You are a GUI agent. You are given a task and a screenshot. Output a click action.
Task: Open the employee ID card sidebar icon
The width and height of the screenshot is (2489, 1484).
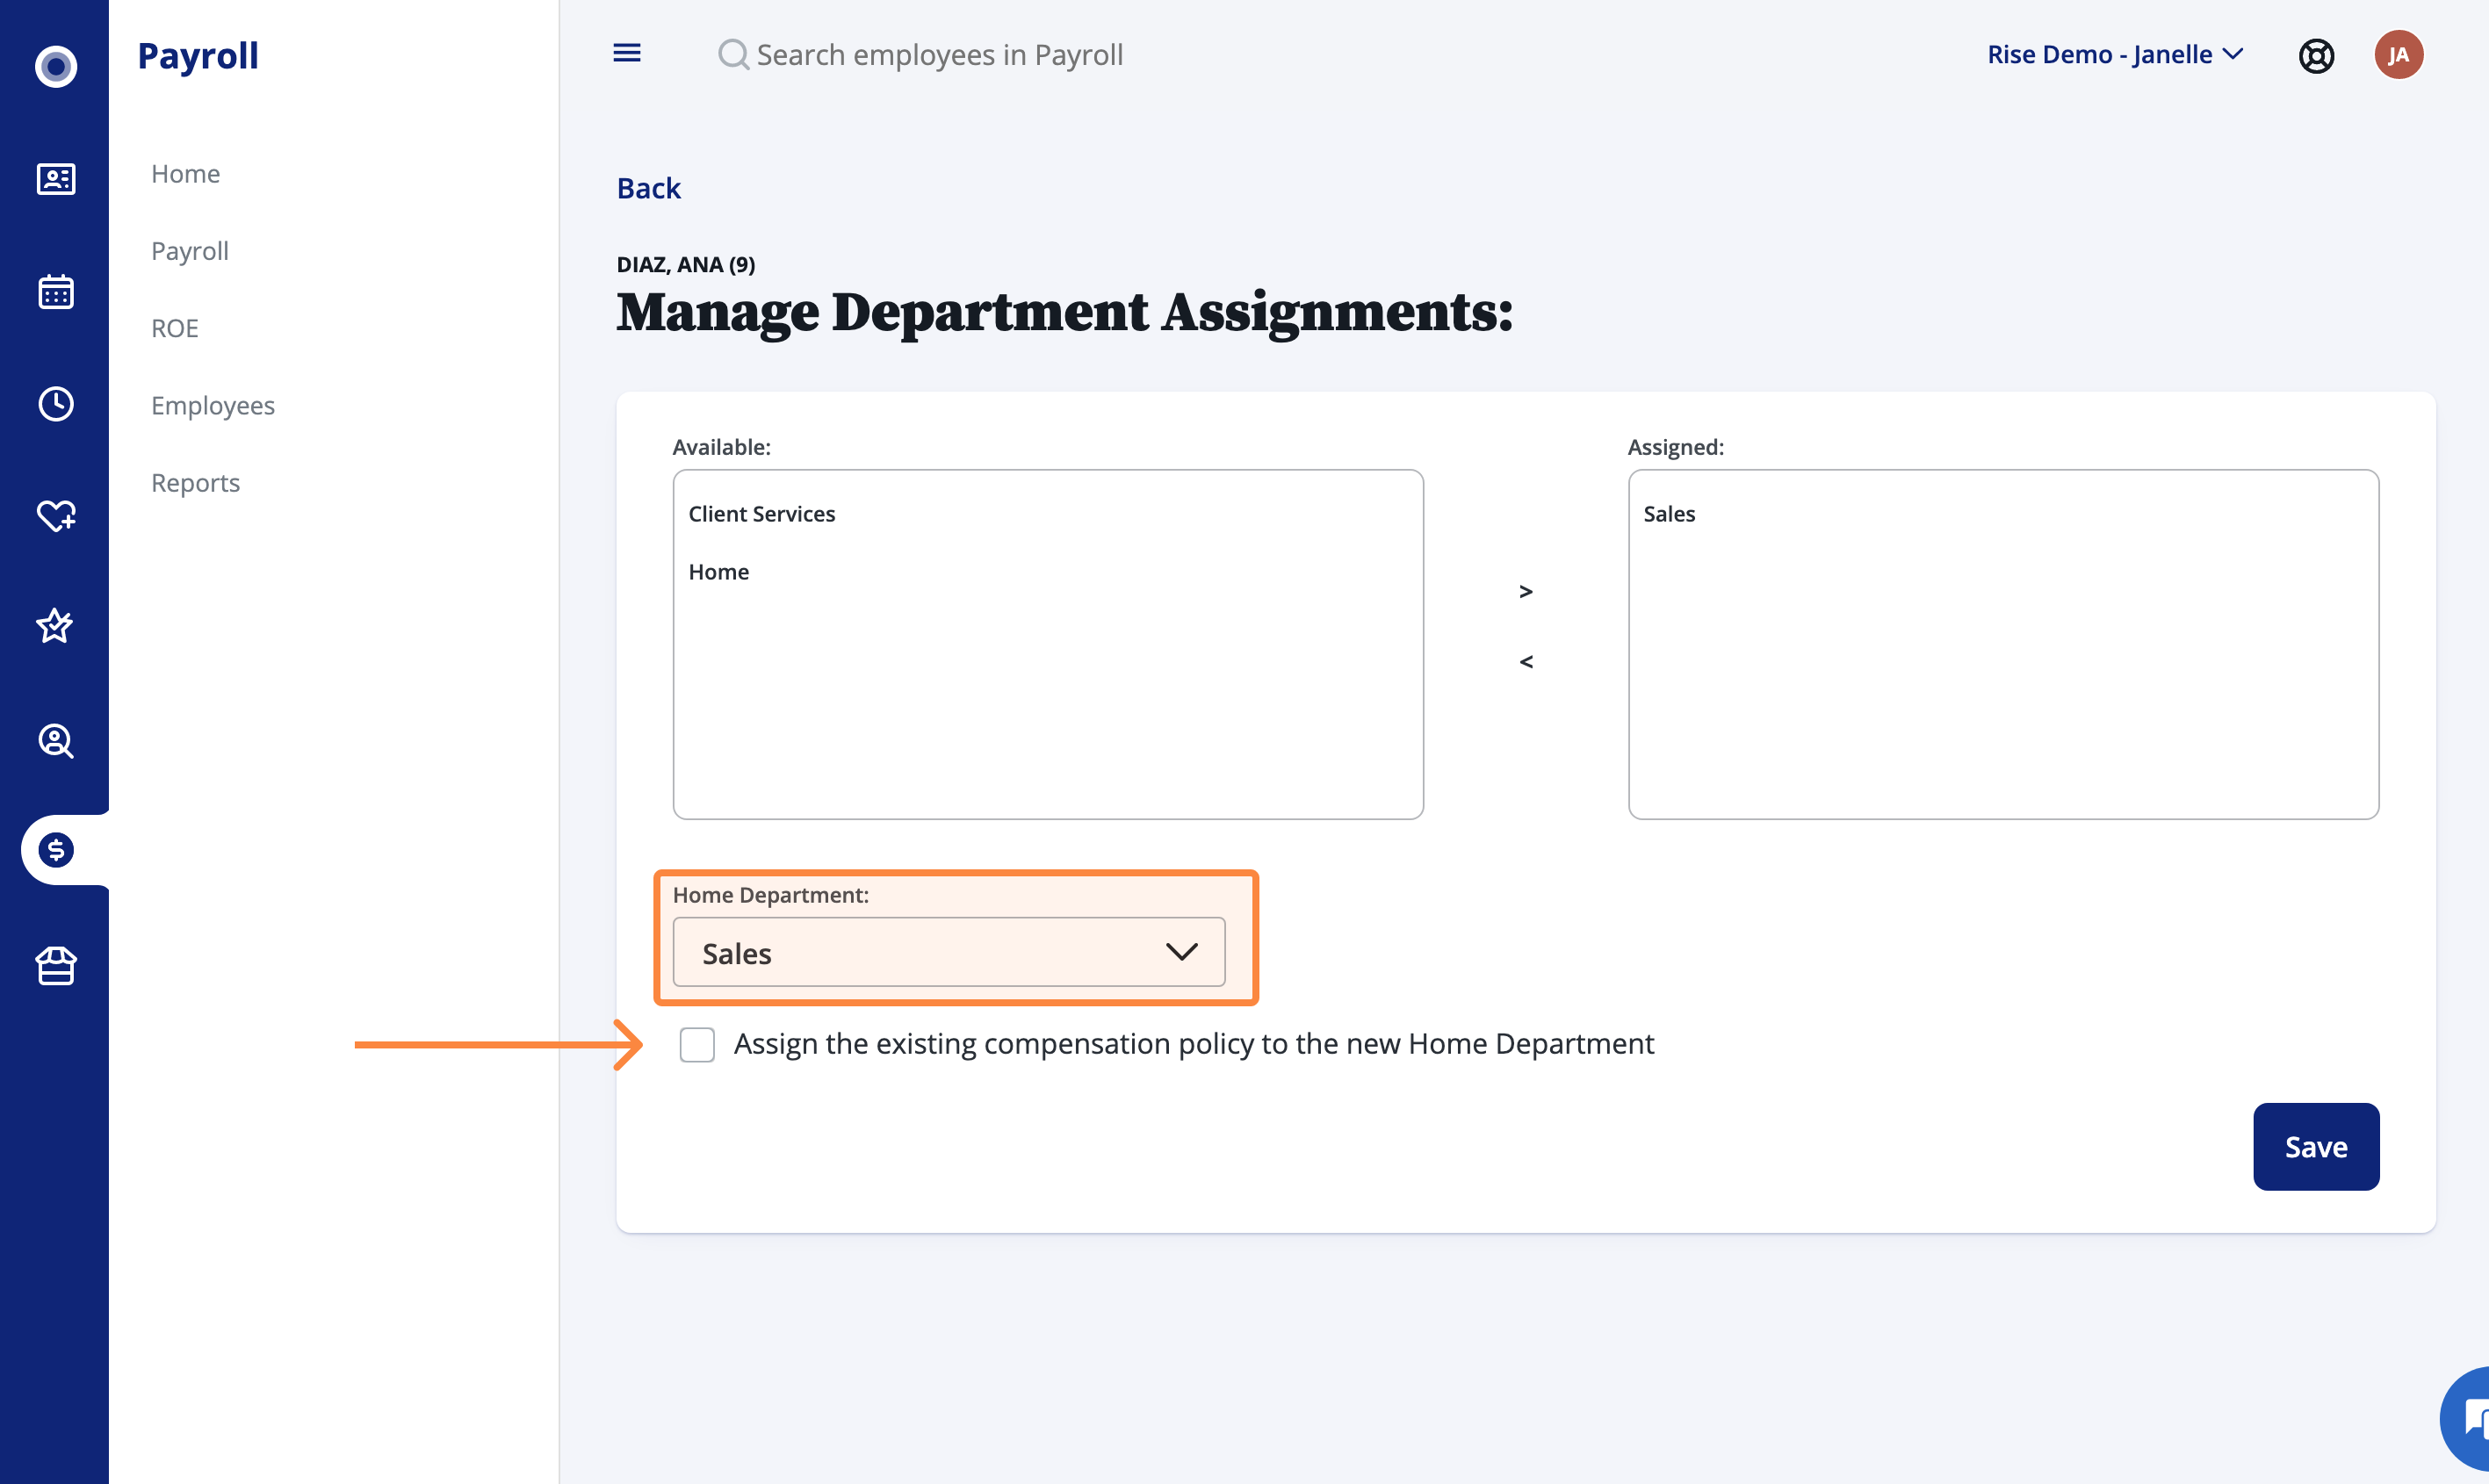[x=56, y=179]
